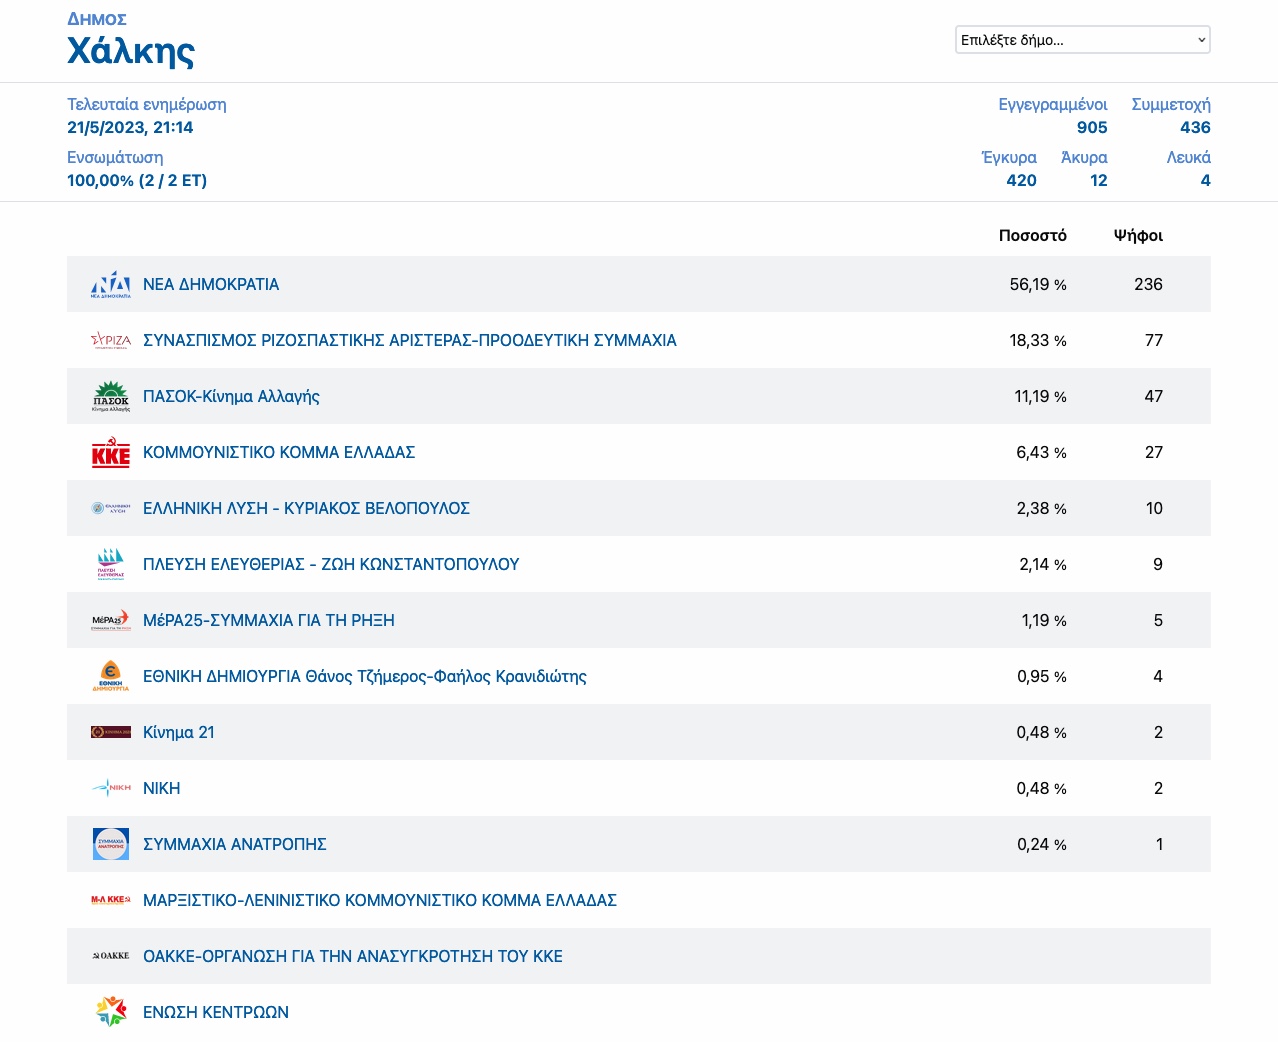This screenshot has width=1278, height=1042.
Task: Click the ΣΥΡΙΖΑ party logo
Action: [111, 340]
